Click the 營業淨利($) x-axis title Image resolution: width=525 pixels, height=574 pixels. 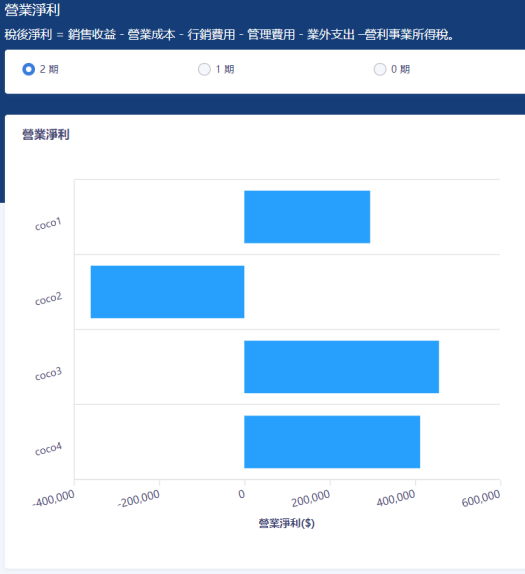click(287, 523)
